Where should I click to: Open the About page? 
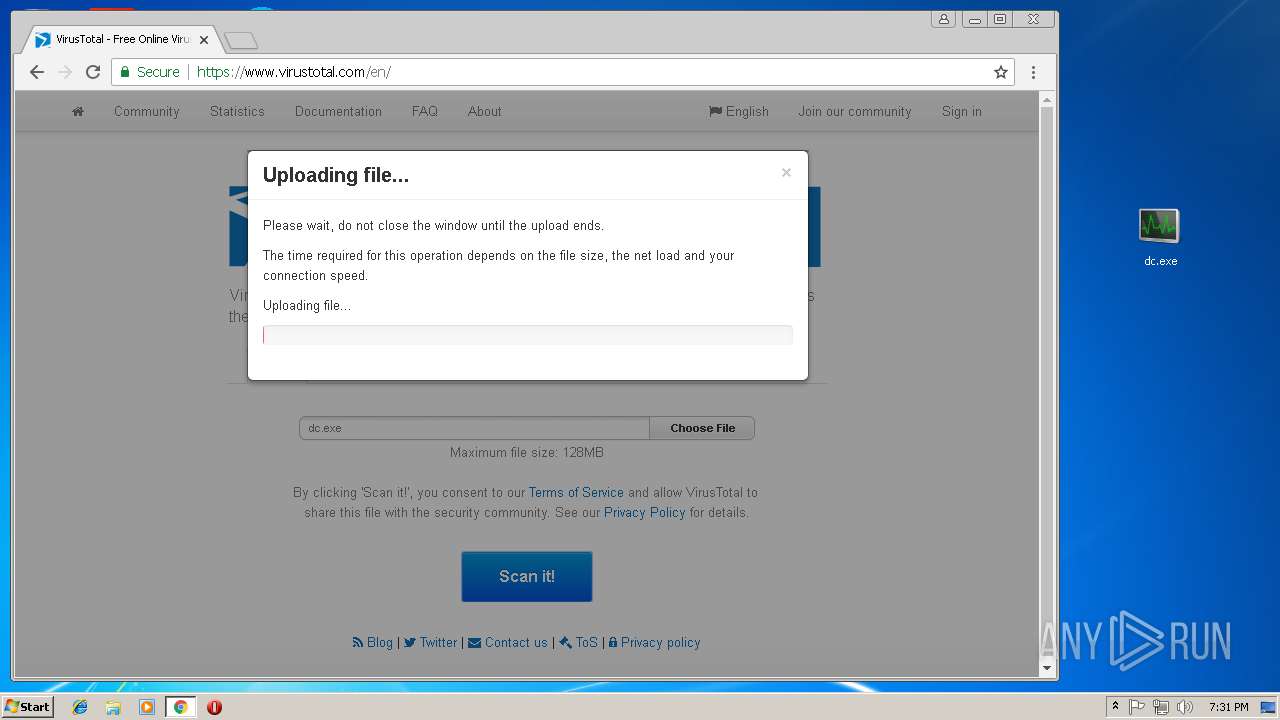485,111
